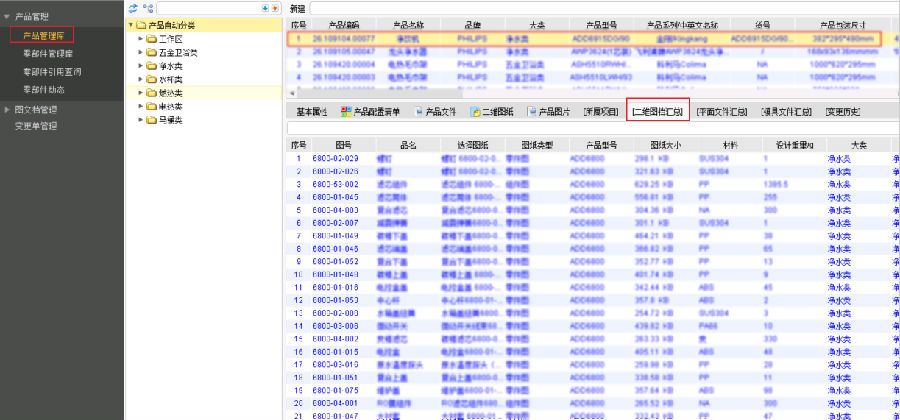The height and width of the screenshot is (420, 900).
Task: Click the 产品文件 tab document icon
Action: point(420,111)
